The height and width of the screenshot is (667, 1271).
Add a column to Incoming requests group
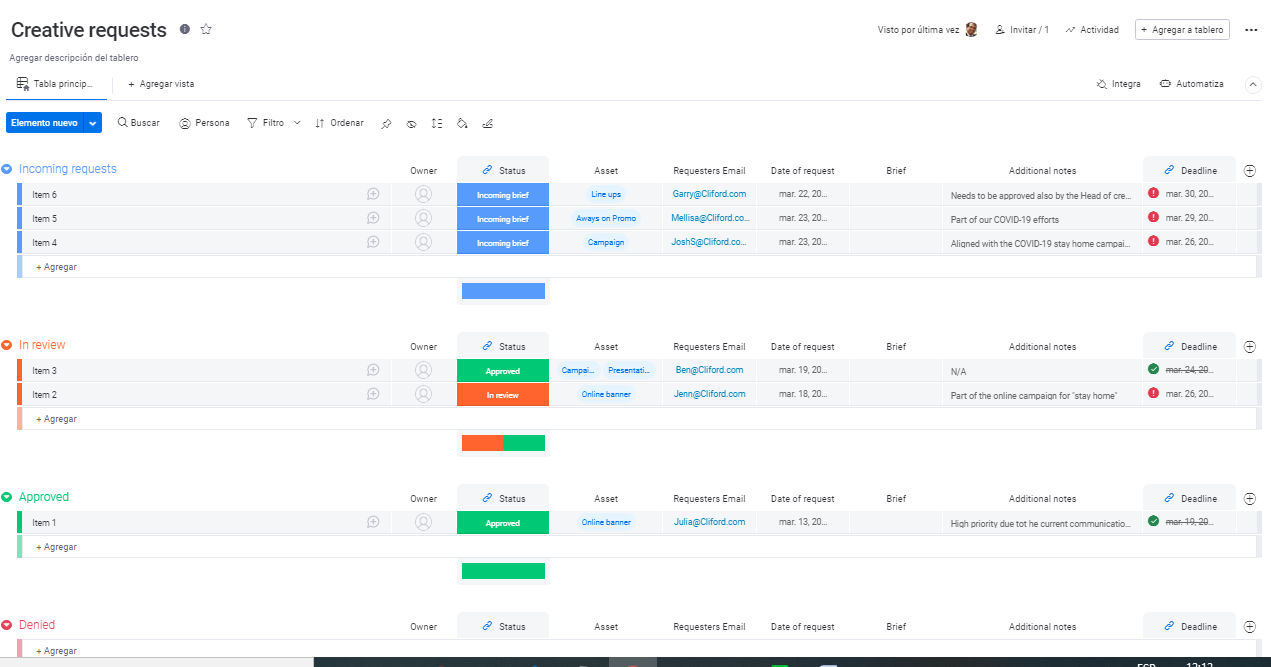click(1249, 171)
